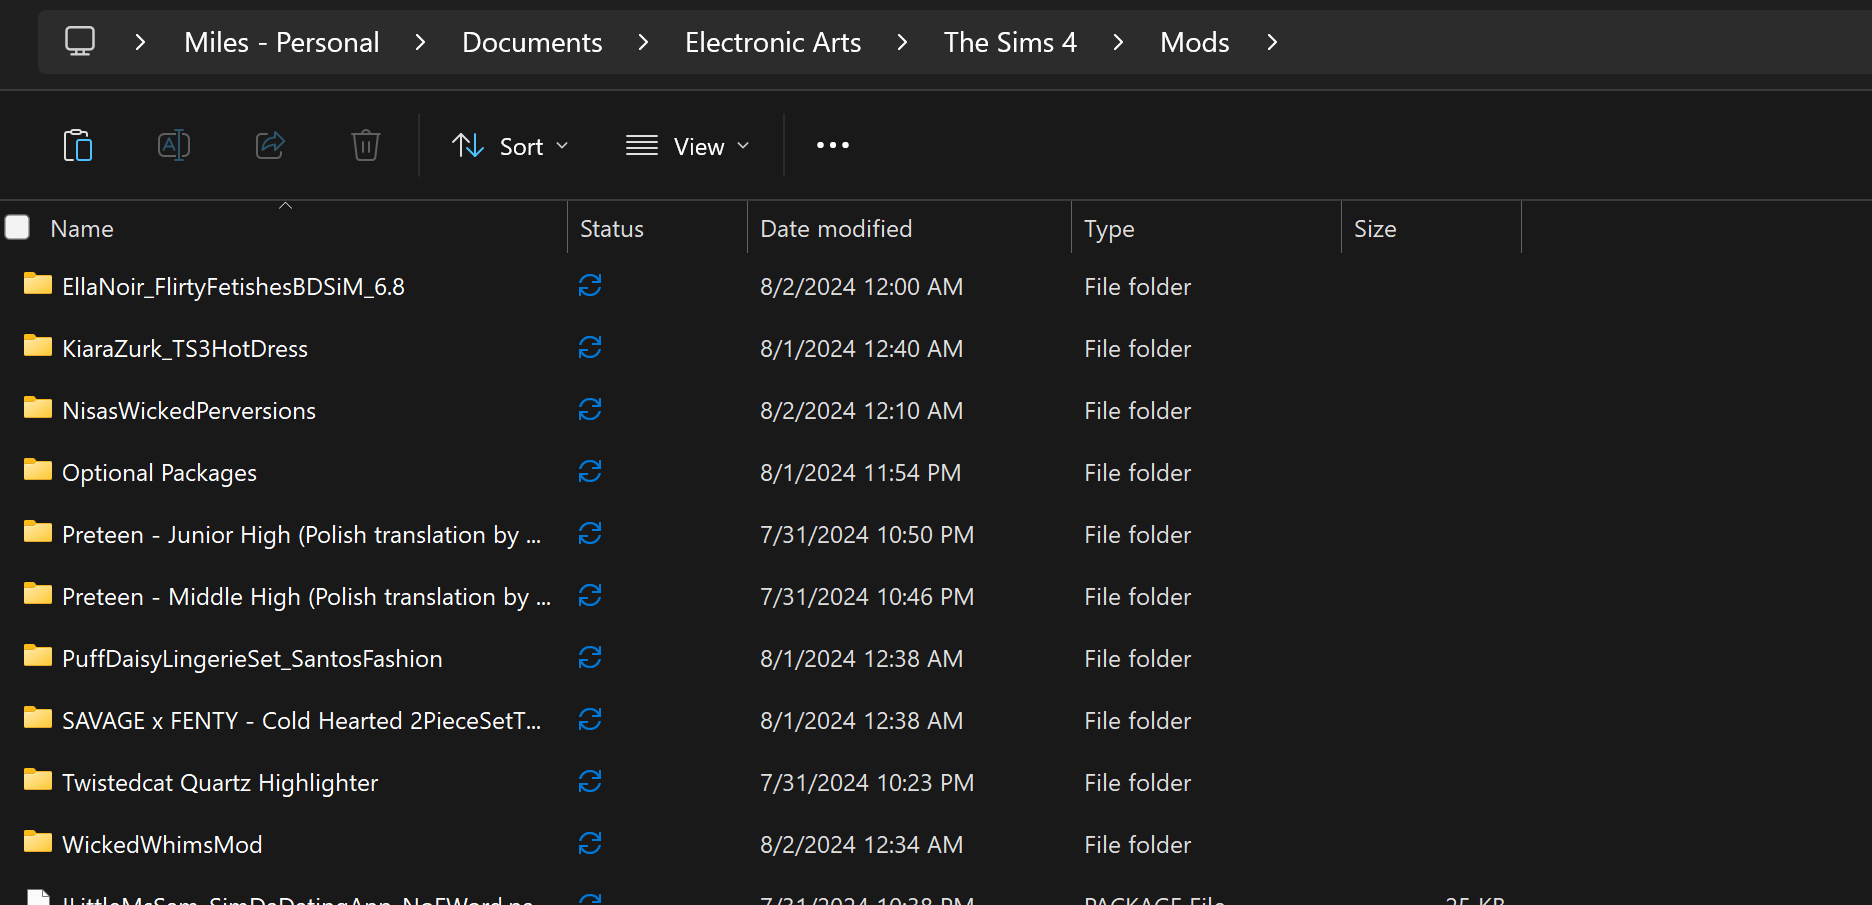Click the sync status icon for NisasWickedPerversions
The image size is (1872, 905).
pyautogui.click(x=590, y=410)
